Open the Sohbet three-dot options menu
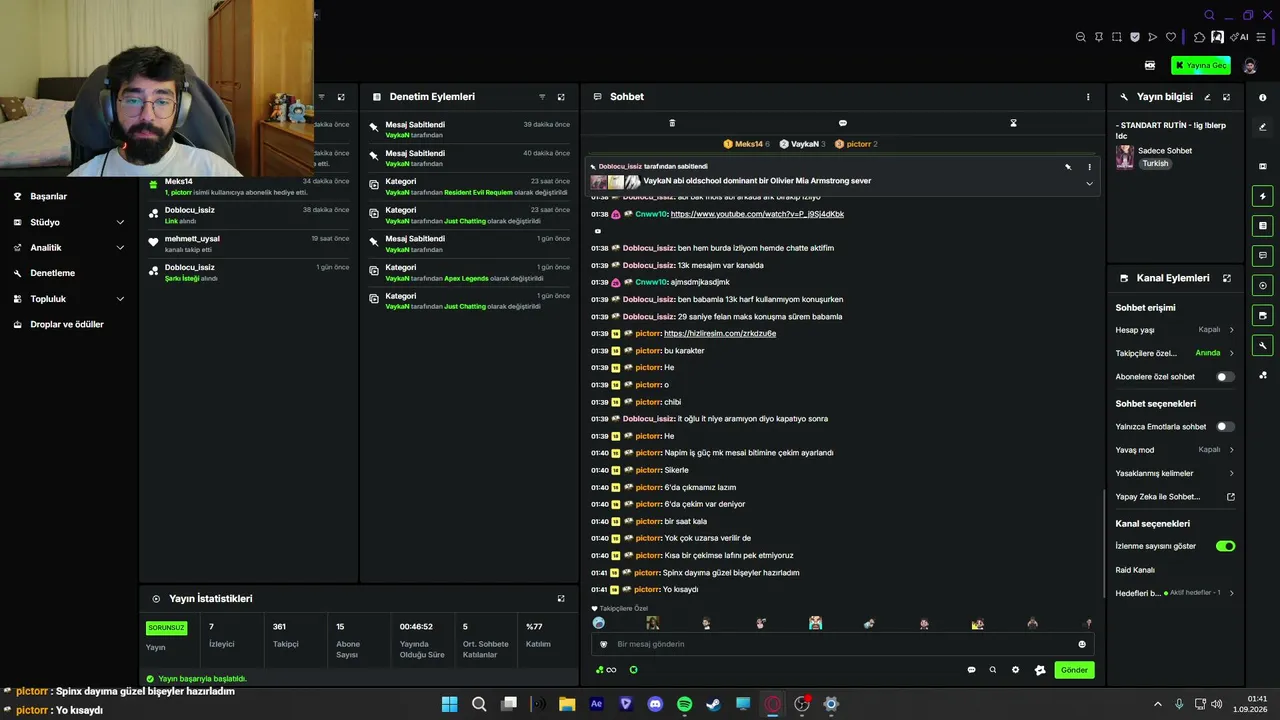 coord(1088,97)
